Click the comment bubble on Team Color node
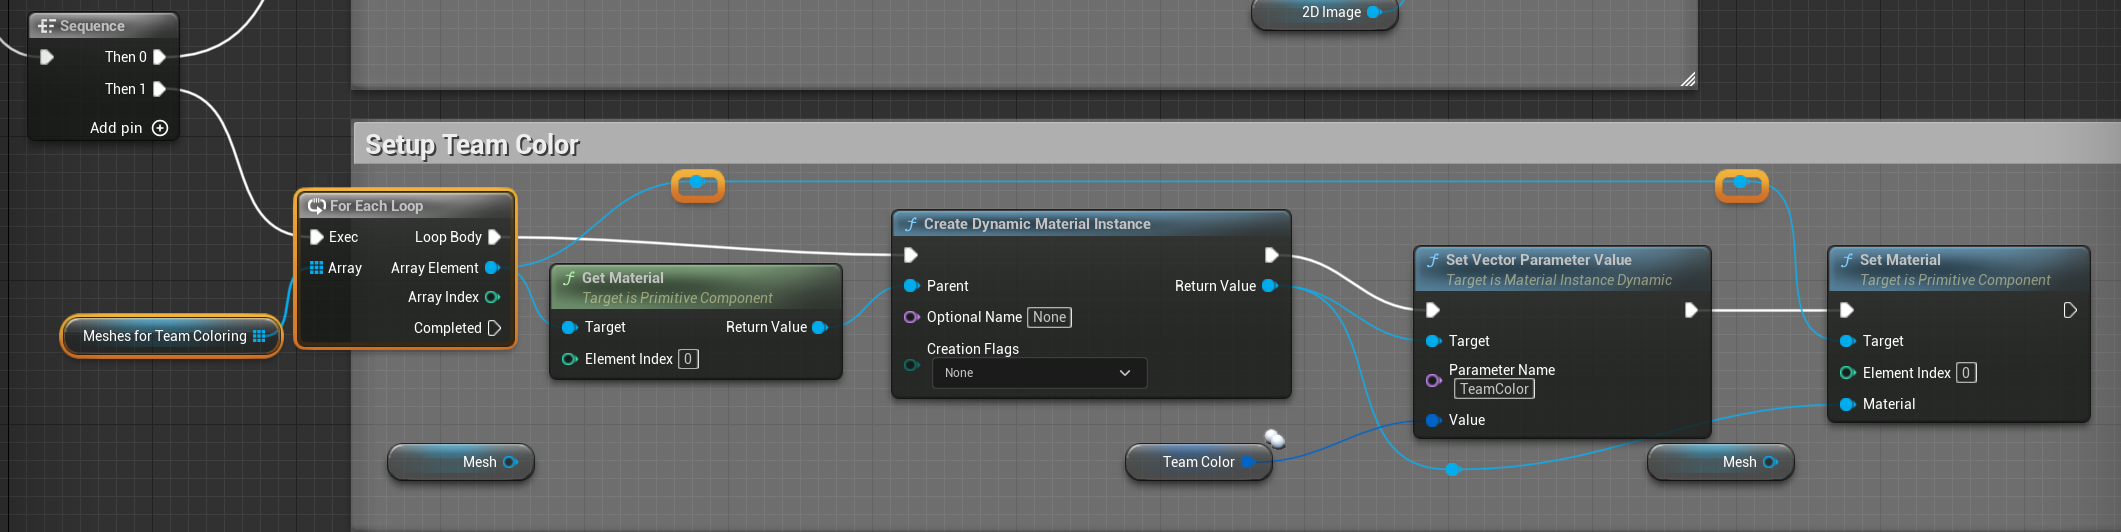 point(1275,438)
